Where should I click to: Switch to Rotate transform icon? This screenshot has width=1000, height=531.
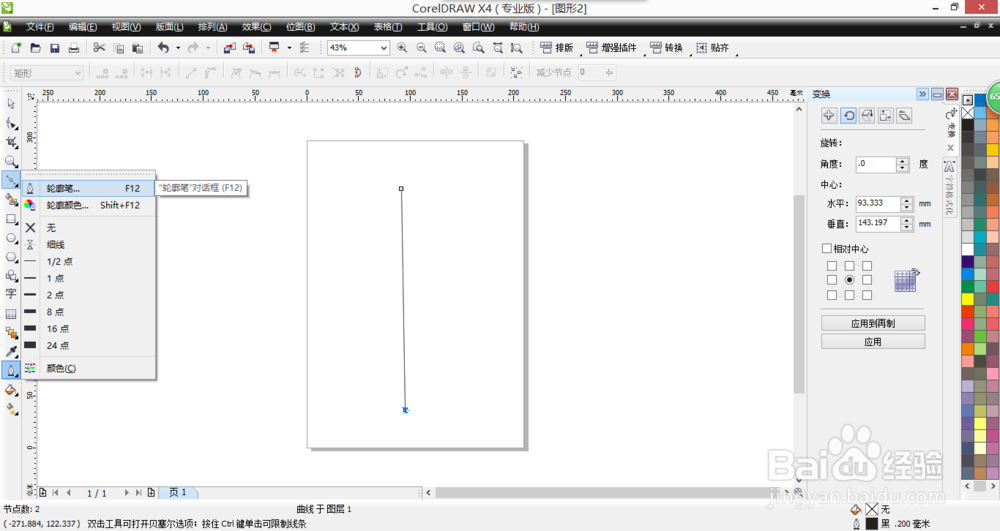click(x=848, y=115)
